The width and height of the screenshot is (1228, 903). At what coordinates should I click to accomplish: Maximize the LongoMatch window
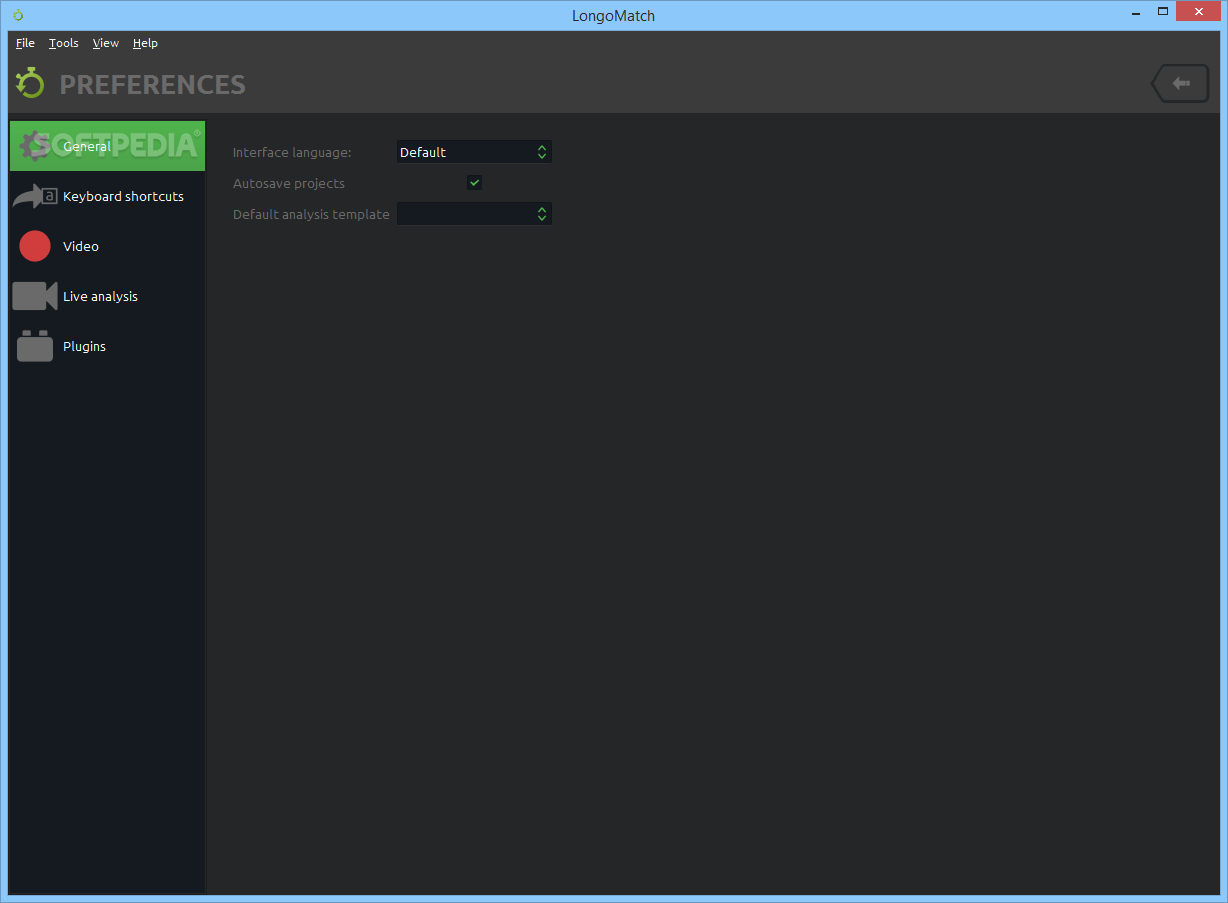tap(1163, 12)
